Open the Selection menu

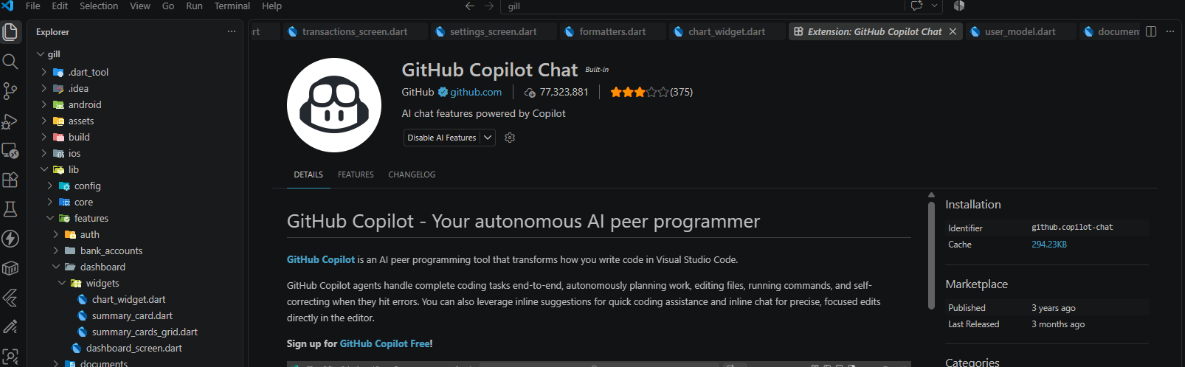pyautogui.click(x=98, y=6)
